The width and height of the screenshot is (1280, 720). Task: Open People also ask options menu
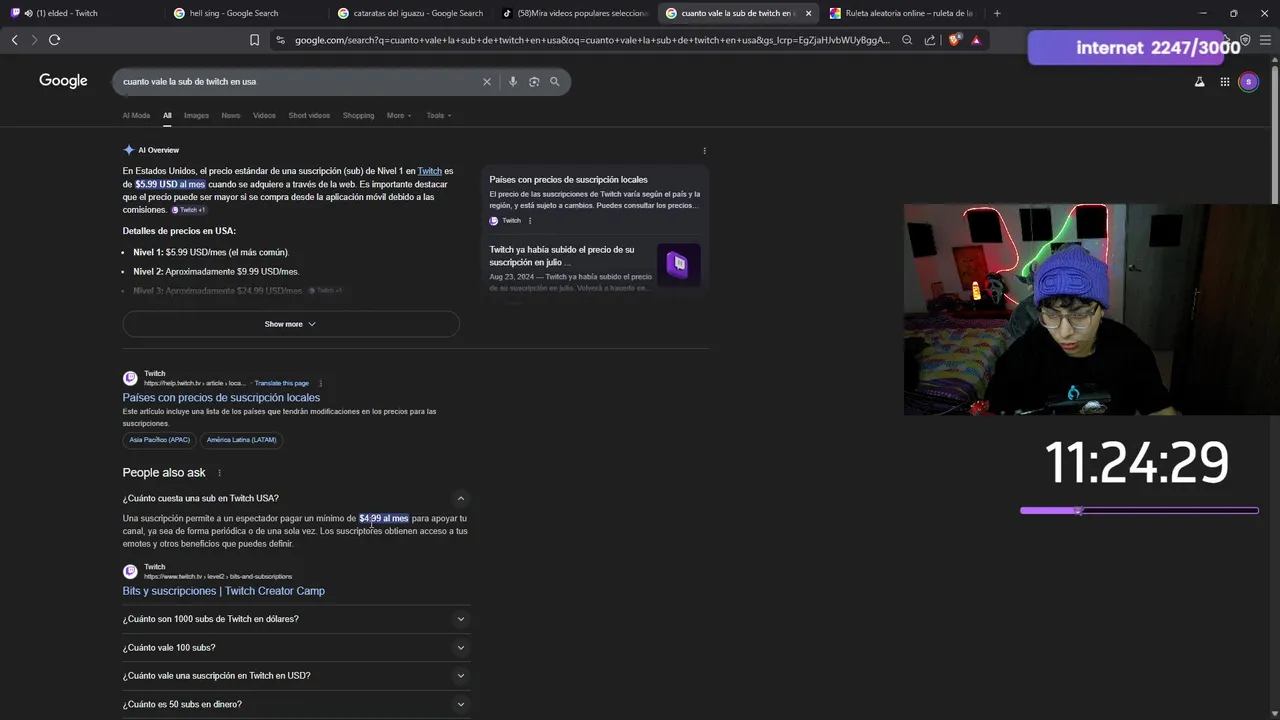[x=219, y=473]
